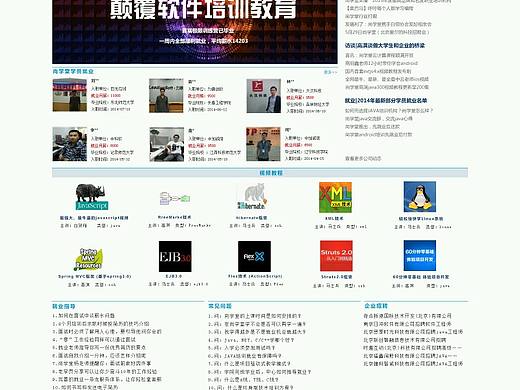Click the 常见问题 section heading
The width and height of the screenshot is (520, 390).
coord(220,306)
